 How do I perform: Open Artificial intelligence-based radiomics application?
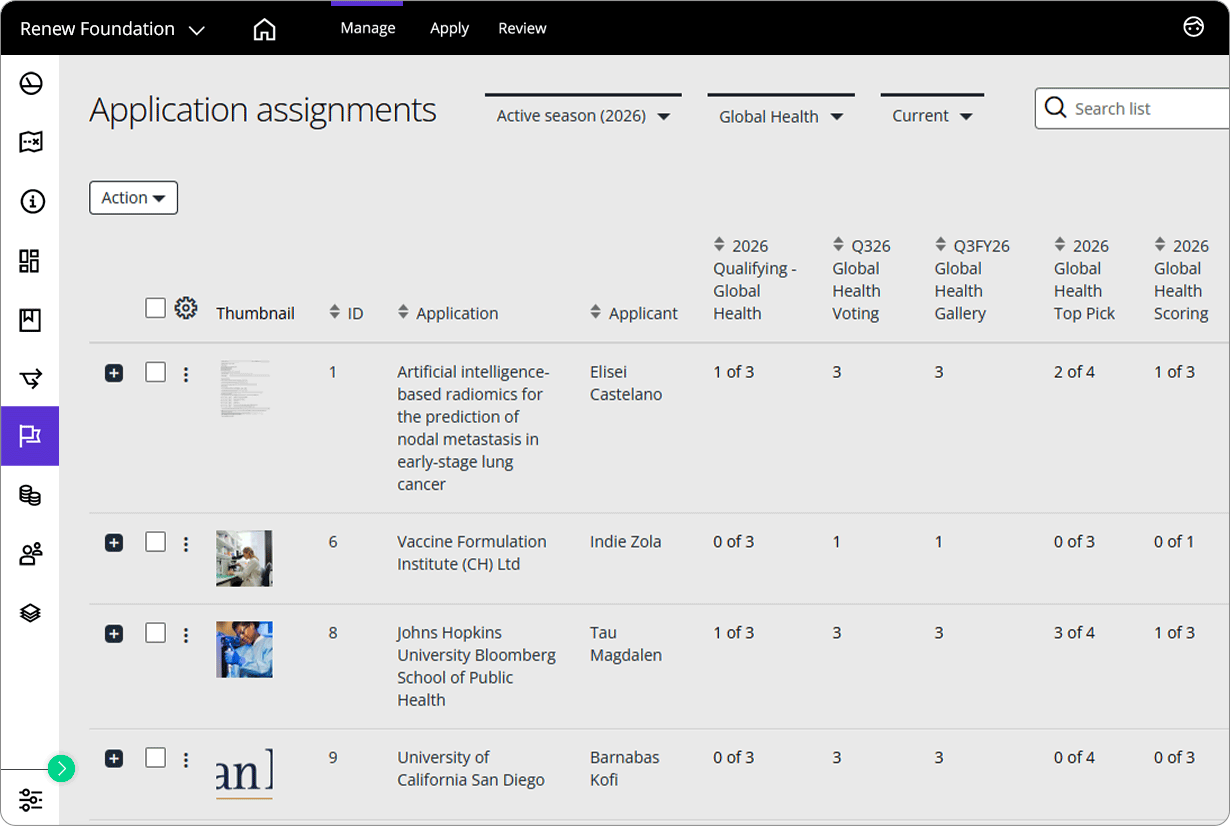click(x=473, y=428)
